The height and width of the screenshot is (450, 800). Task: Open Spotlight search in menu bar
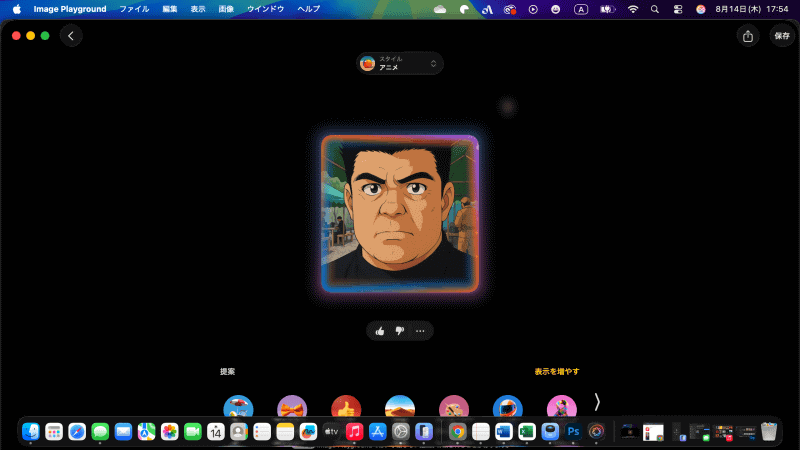pyautogui.click(x=655, y=9)
